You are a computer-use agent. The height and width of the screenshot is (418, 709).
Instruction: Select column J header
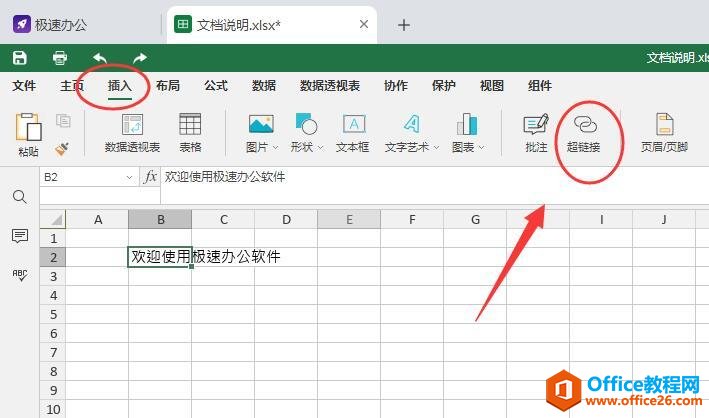pyautogui.click(x=664, y=219)
